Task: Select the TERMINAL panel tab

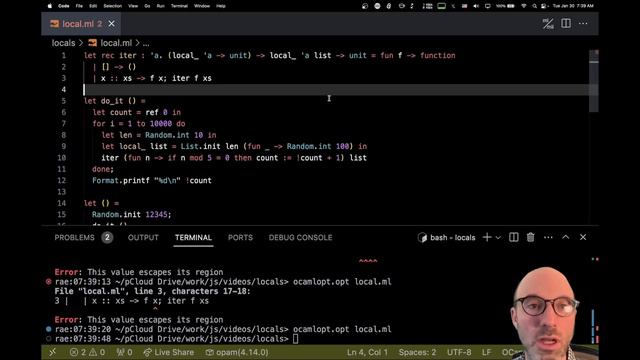Action: coord(193,238)
